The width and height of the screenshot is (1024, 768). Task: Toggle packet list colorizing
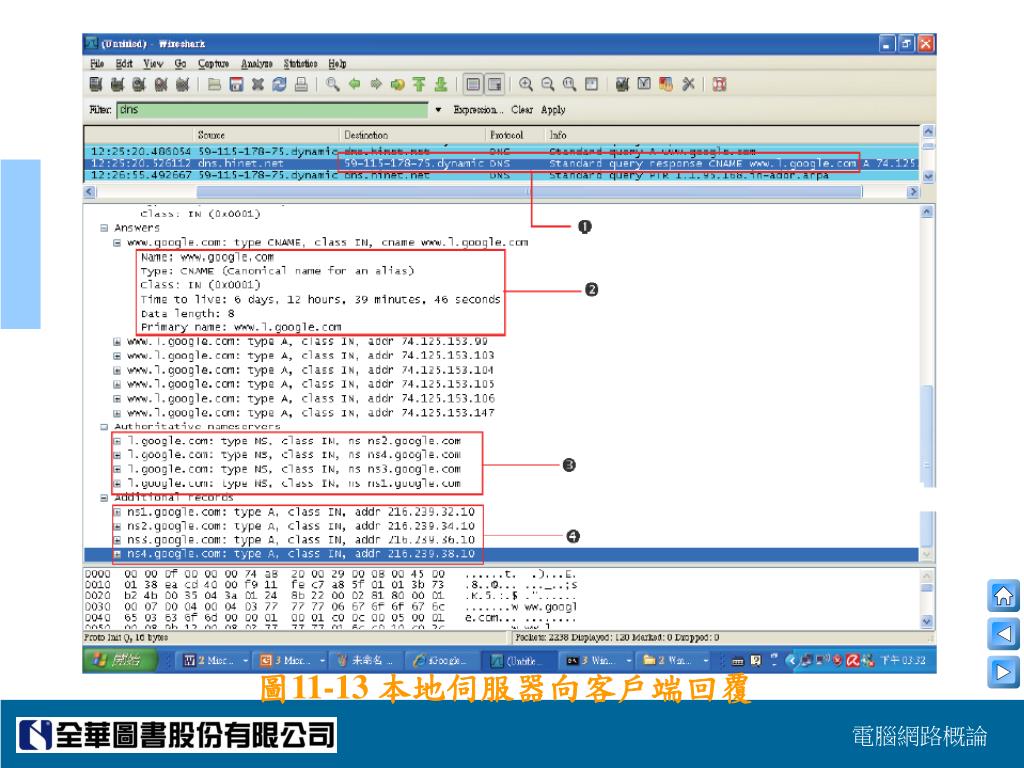[473, 84]
